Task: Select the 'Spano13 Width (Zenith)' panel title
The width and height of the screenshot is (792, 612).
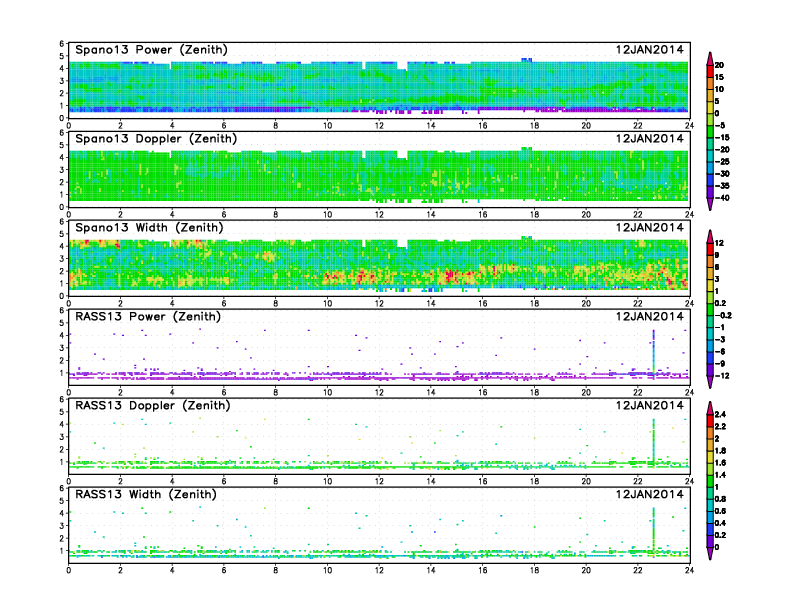Action: tap(149, 228)
